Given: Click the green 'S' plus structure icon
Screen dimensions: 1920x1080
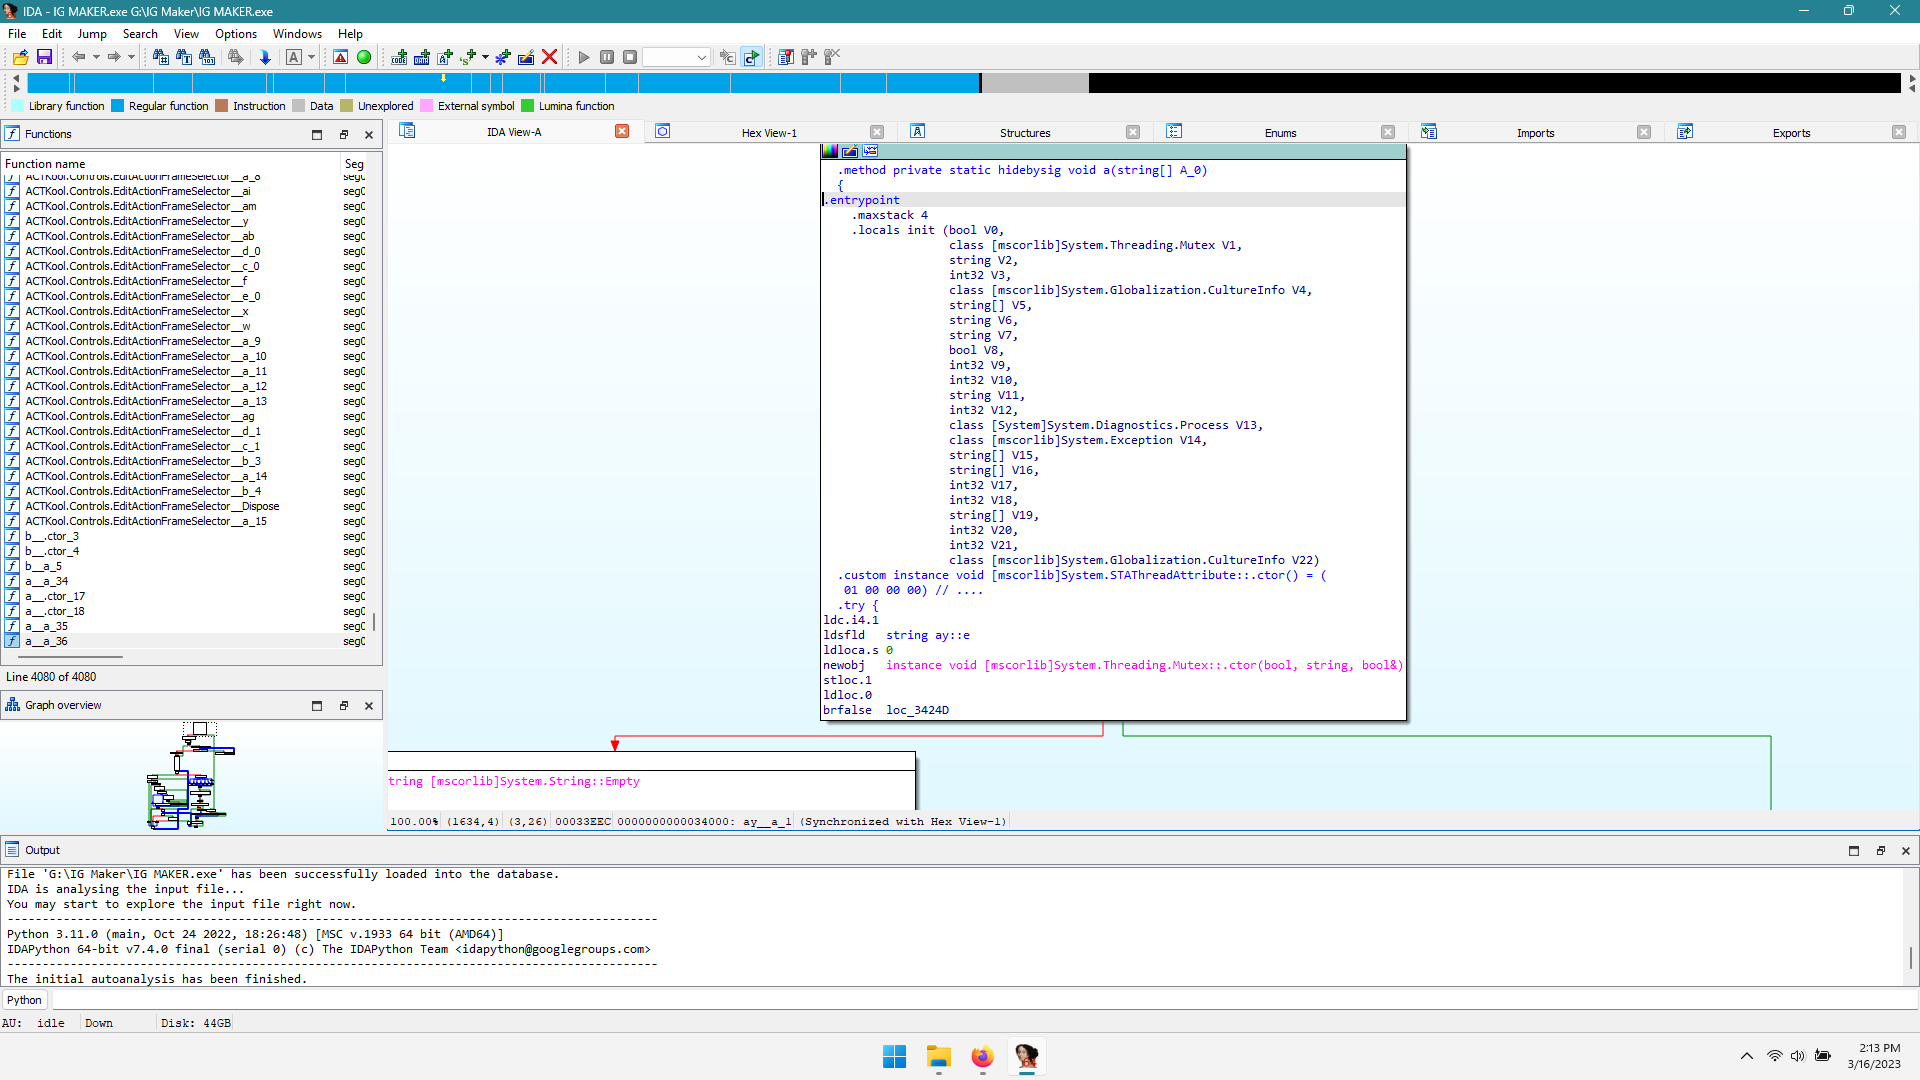Looking at the screenshot, I should click(x=468, y=57).
